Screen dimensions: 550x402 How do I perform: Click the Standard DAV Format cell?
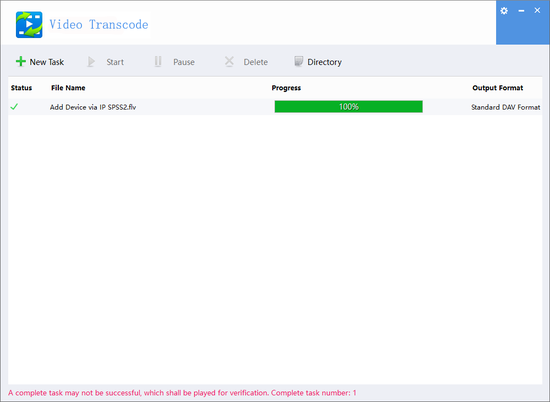(506, 107)
